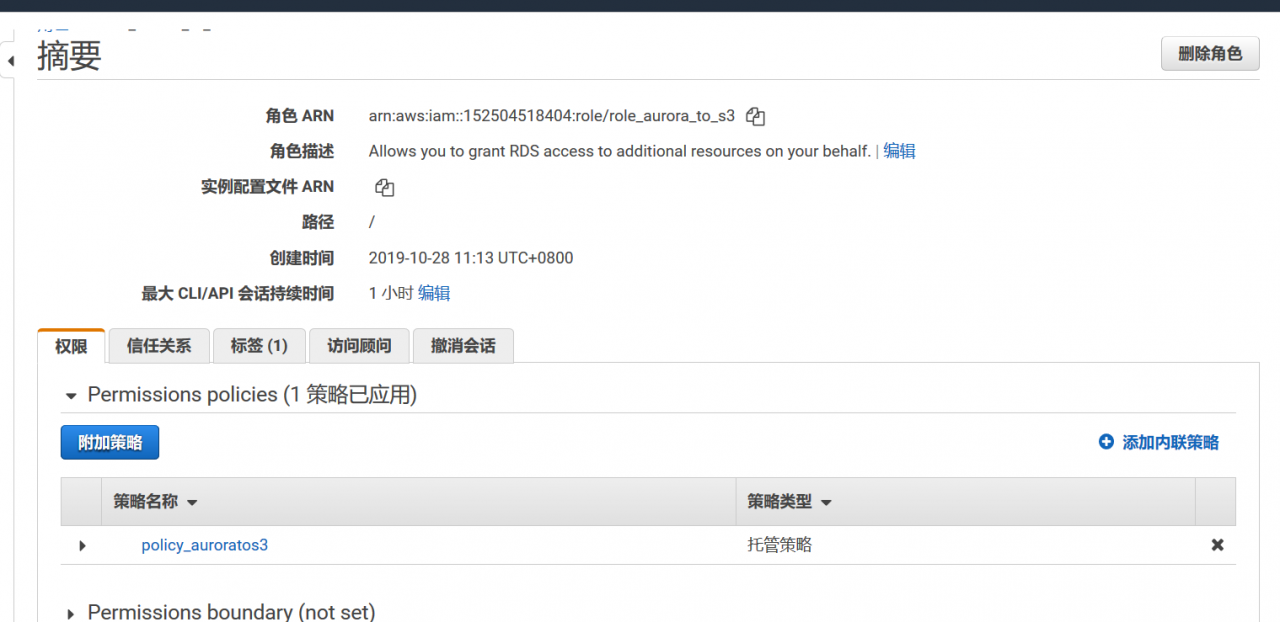Sort by 策略名称 column arrow
This screenshot has width=1280, height=622.
[x=192, y=503]
